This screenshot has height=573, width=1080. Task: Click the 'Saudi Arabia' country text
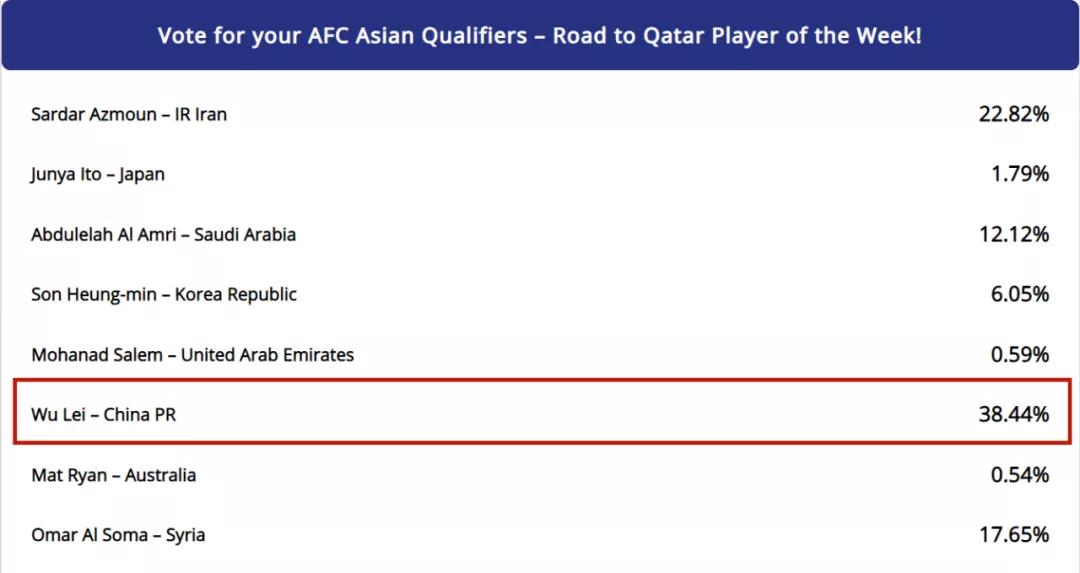[245, 234]
